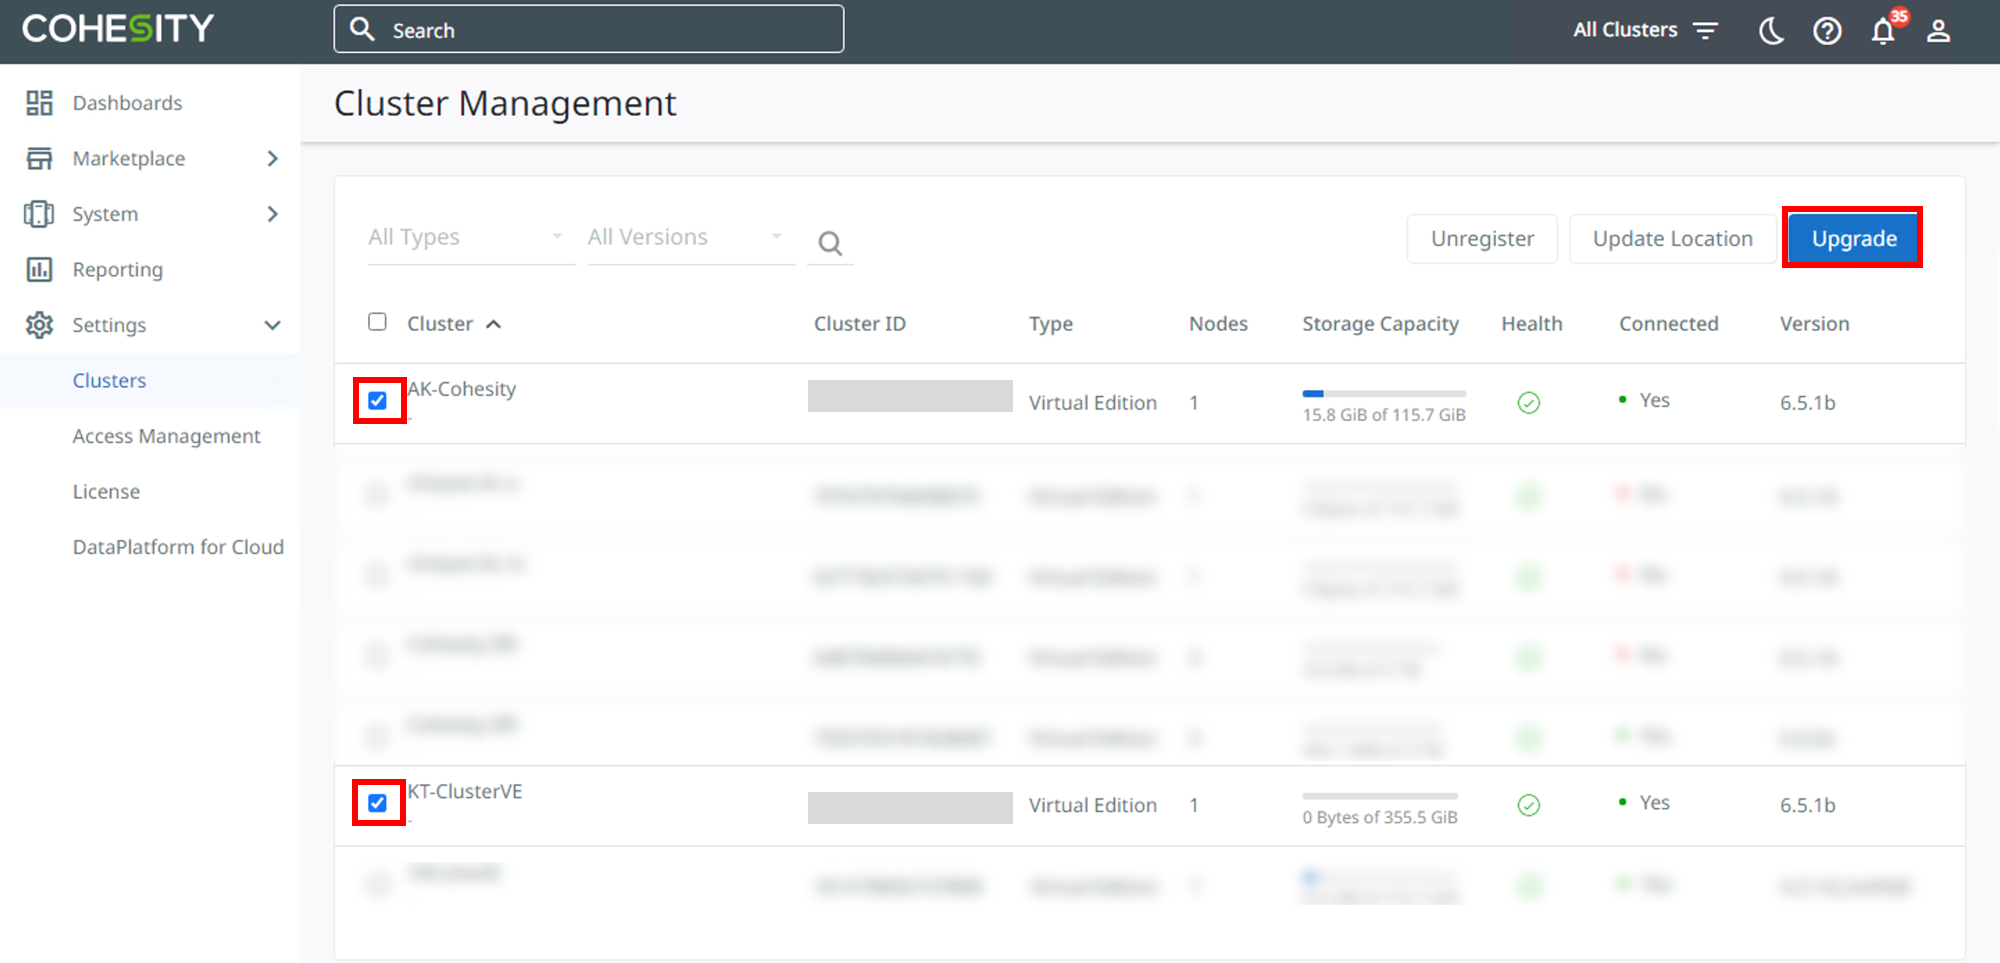
Task: Select Clusters under Settings
Action: 109,381
